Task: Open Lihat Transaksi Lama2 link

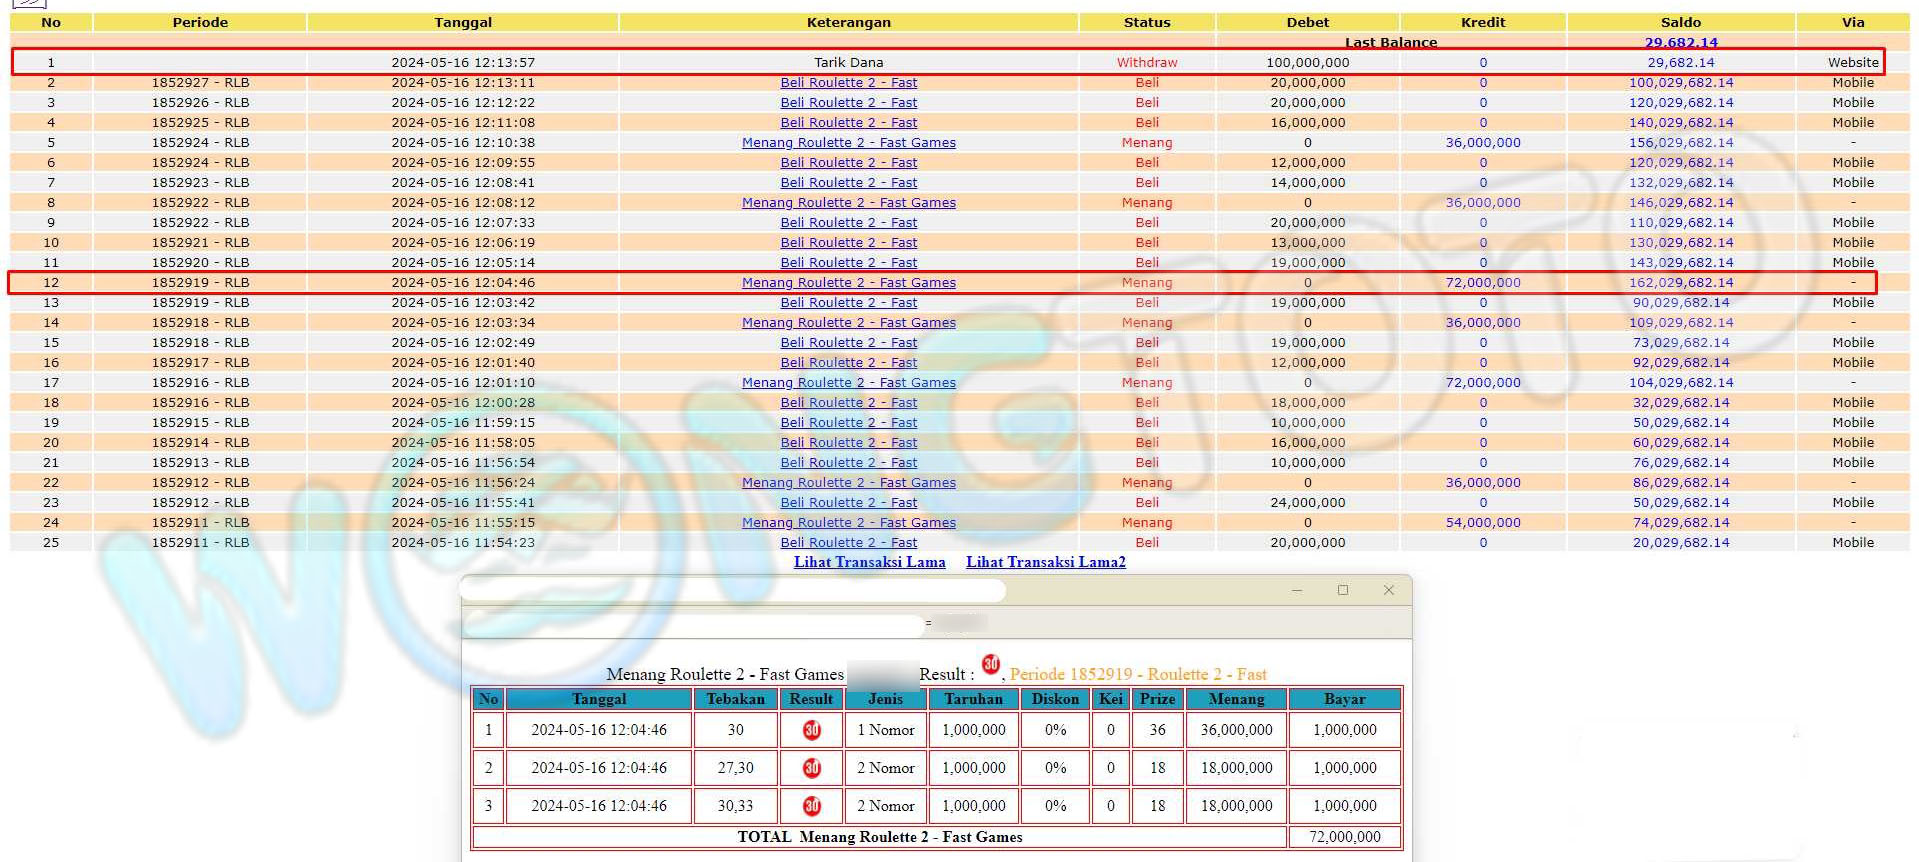Action: click(x=1045, y=562)
